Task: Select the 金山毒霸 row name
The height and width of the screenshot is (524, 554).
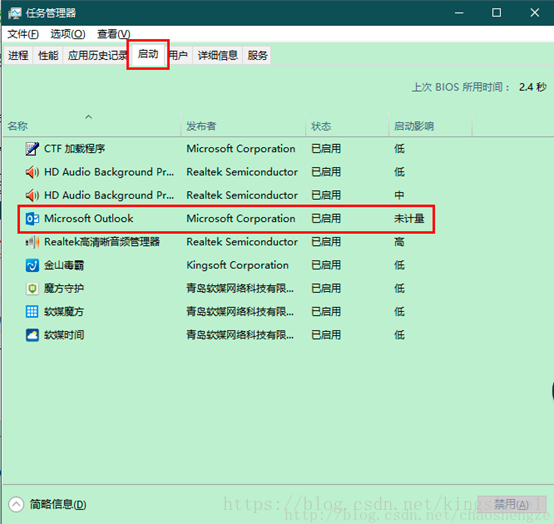Action: pyautogui.click(x=64, y=265)
